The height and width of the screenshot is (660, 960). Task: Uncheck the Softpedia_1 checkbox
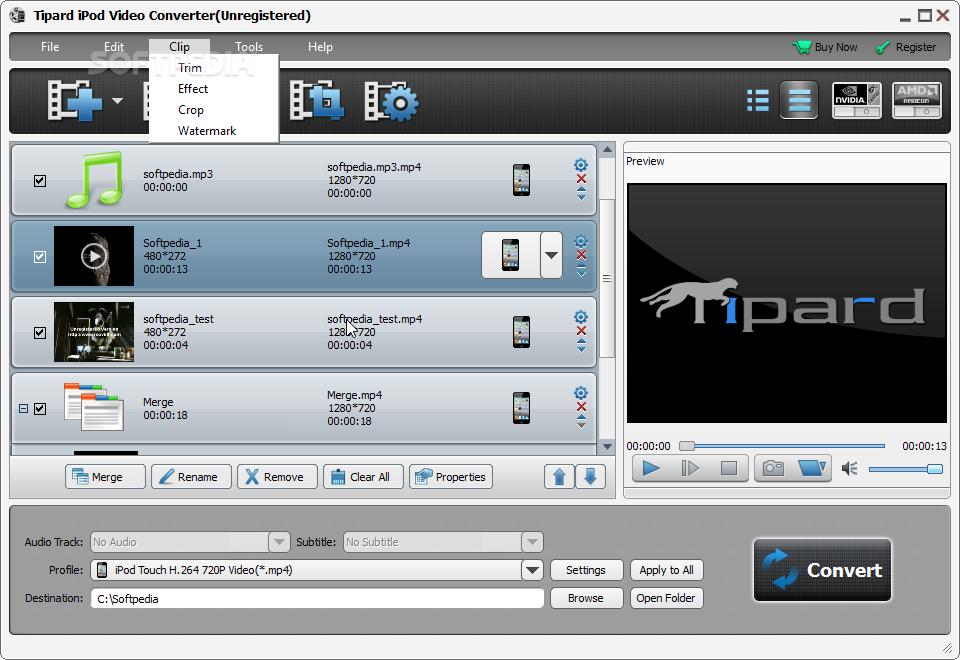[40, 257]
